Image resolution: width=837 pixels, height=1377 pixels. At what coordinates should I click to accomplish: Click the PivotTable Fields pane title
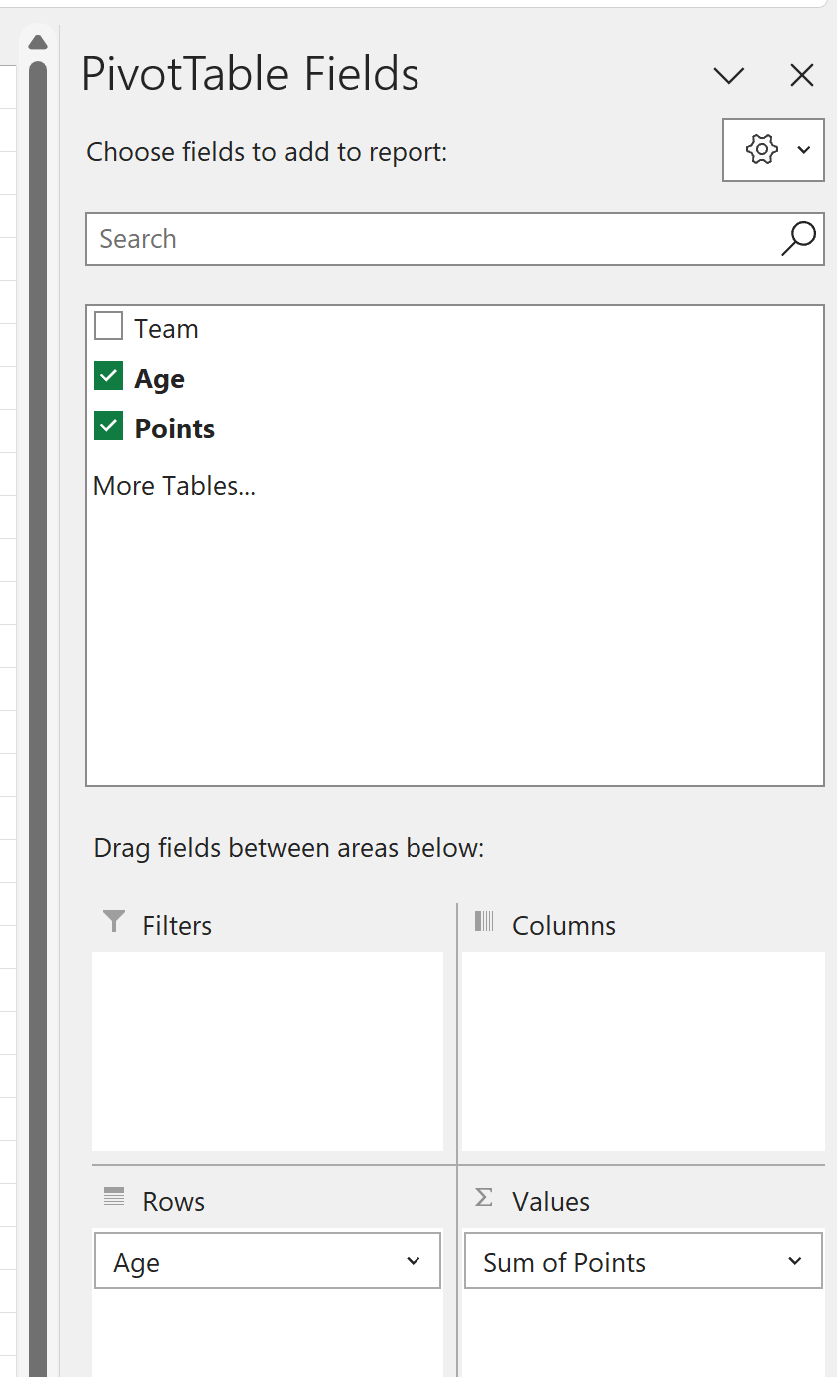(x=250, y=75)
